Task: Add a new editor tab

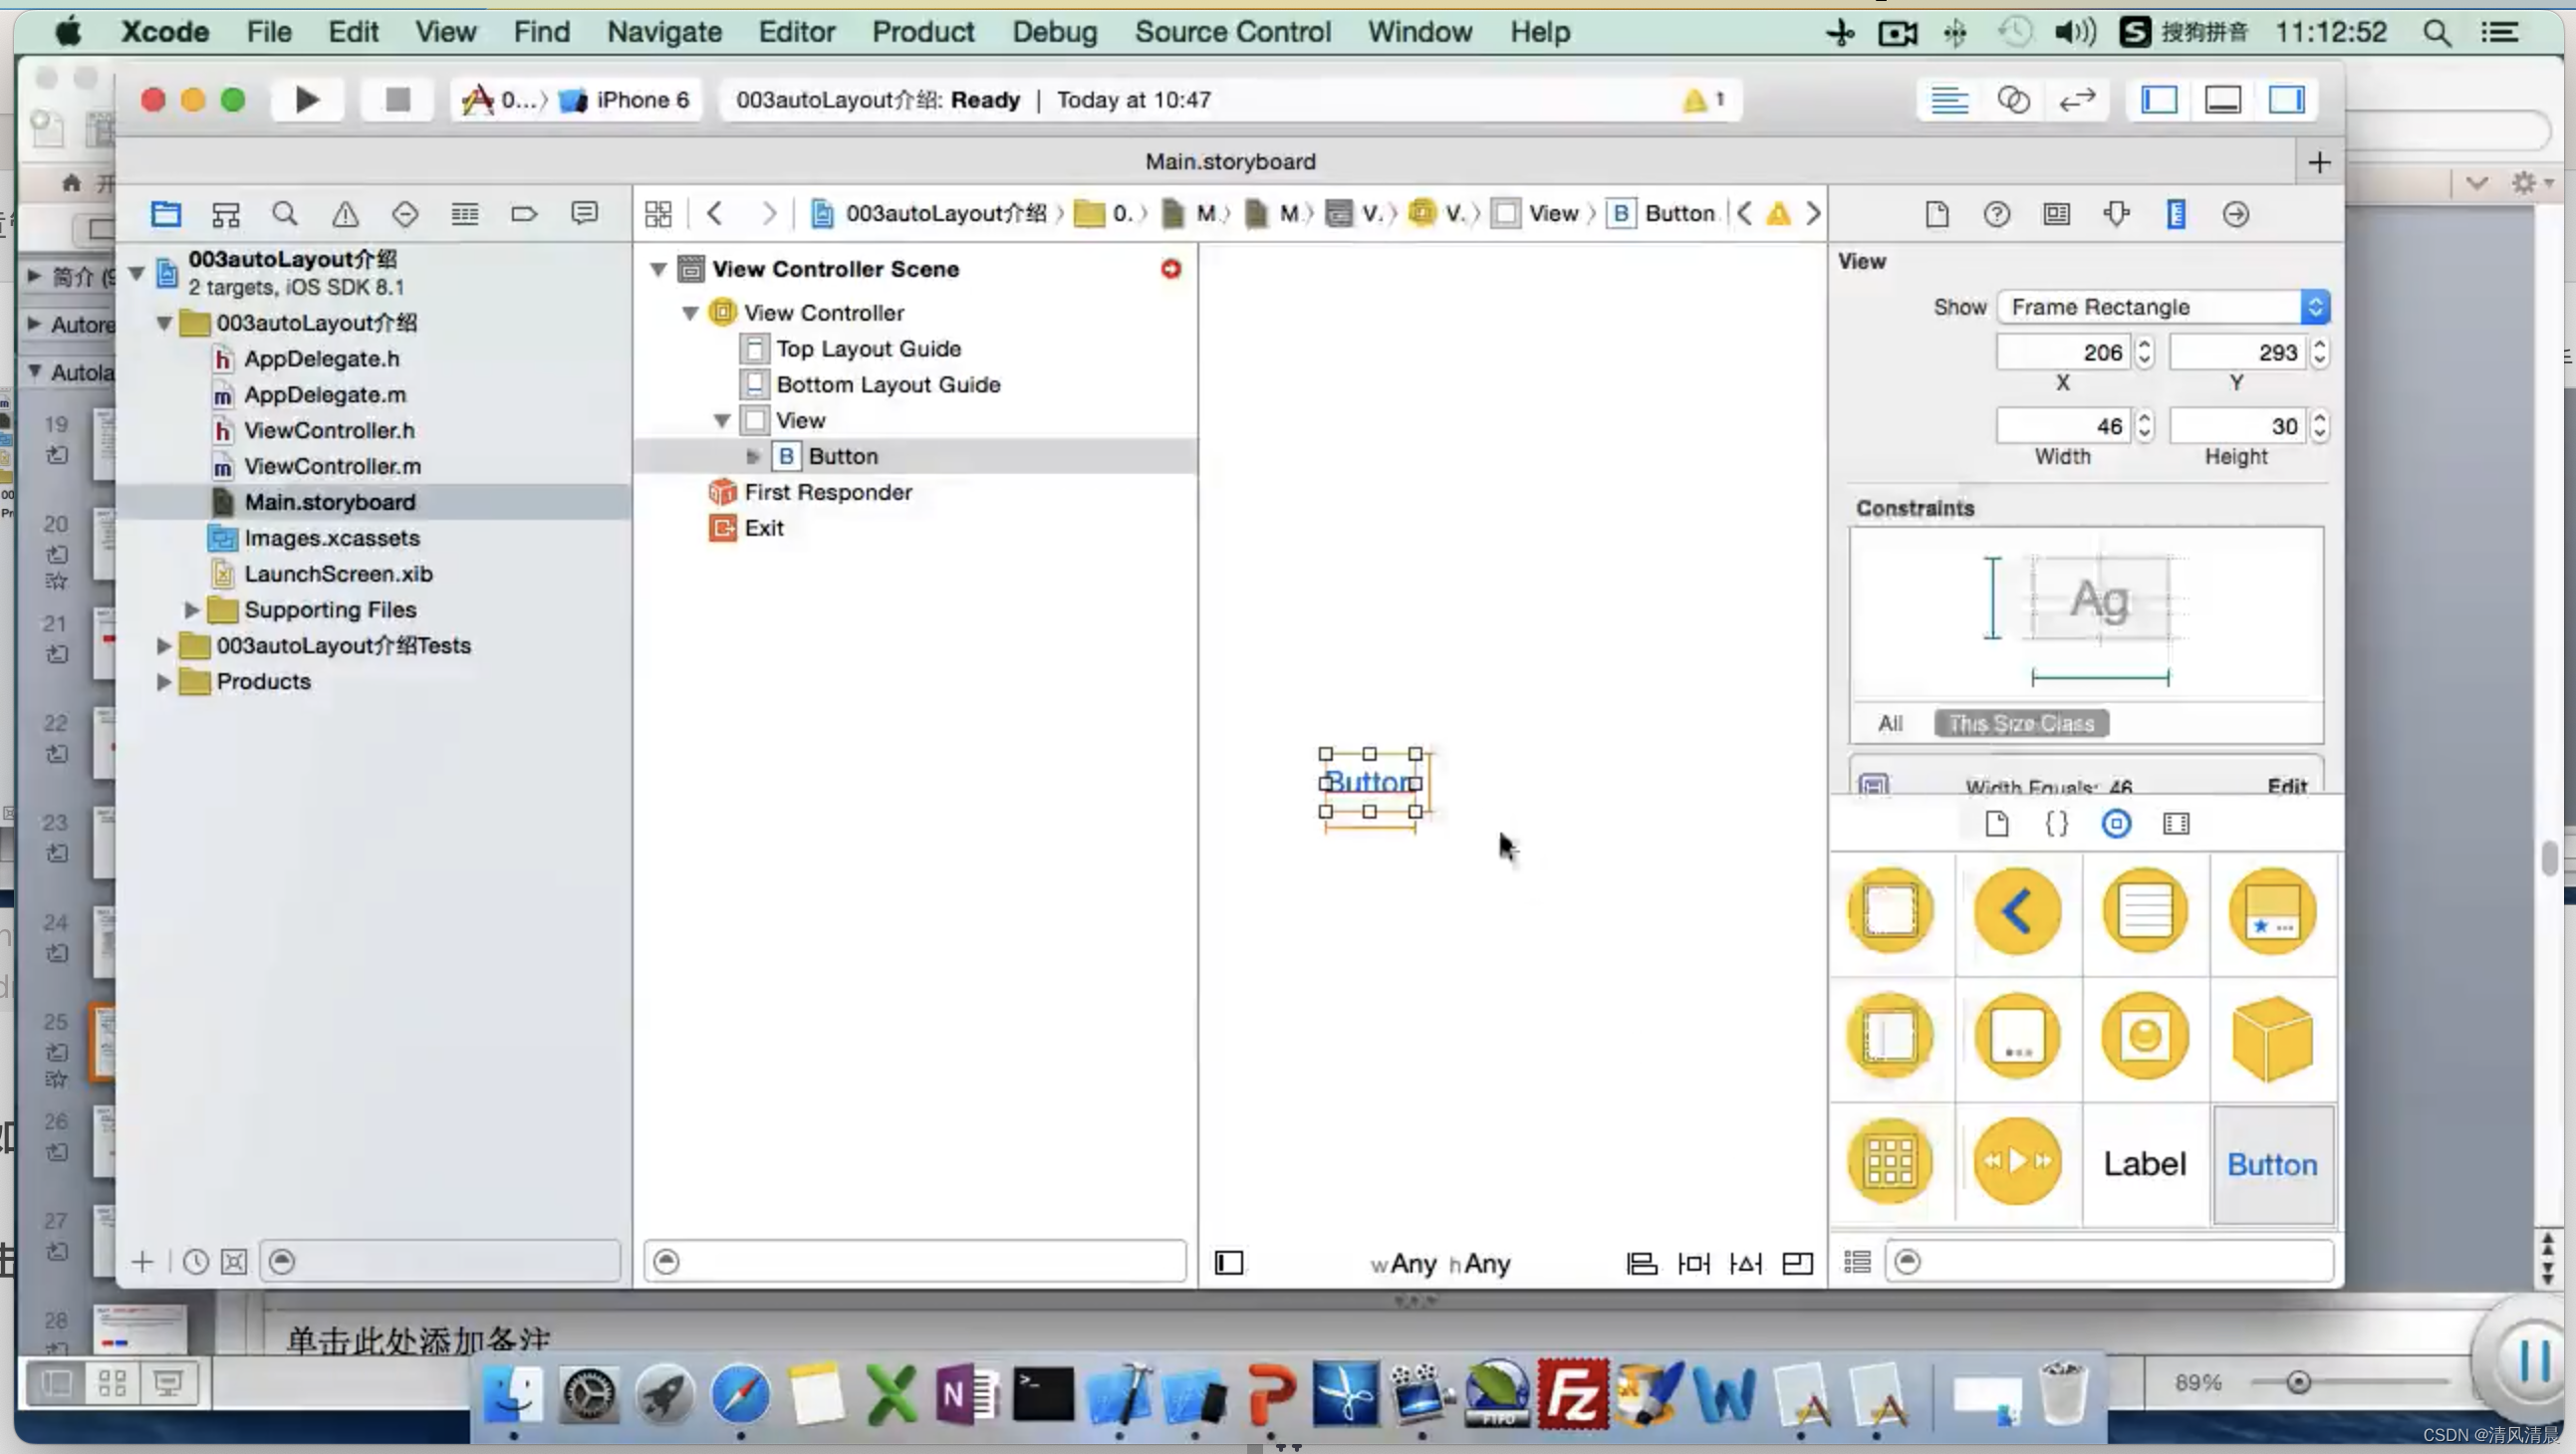Action: coord(2319,162)
